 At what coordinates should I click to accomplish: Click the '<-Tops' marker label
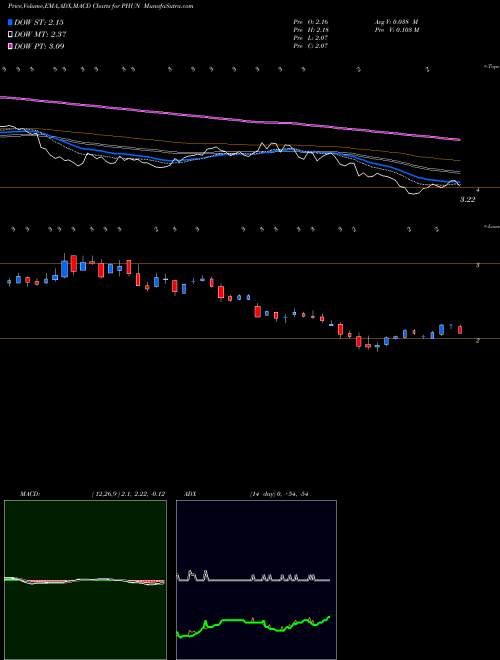[x=491, y=67]
